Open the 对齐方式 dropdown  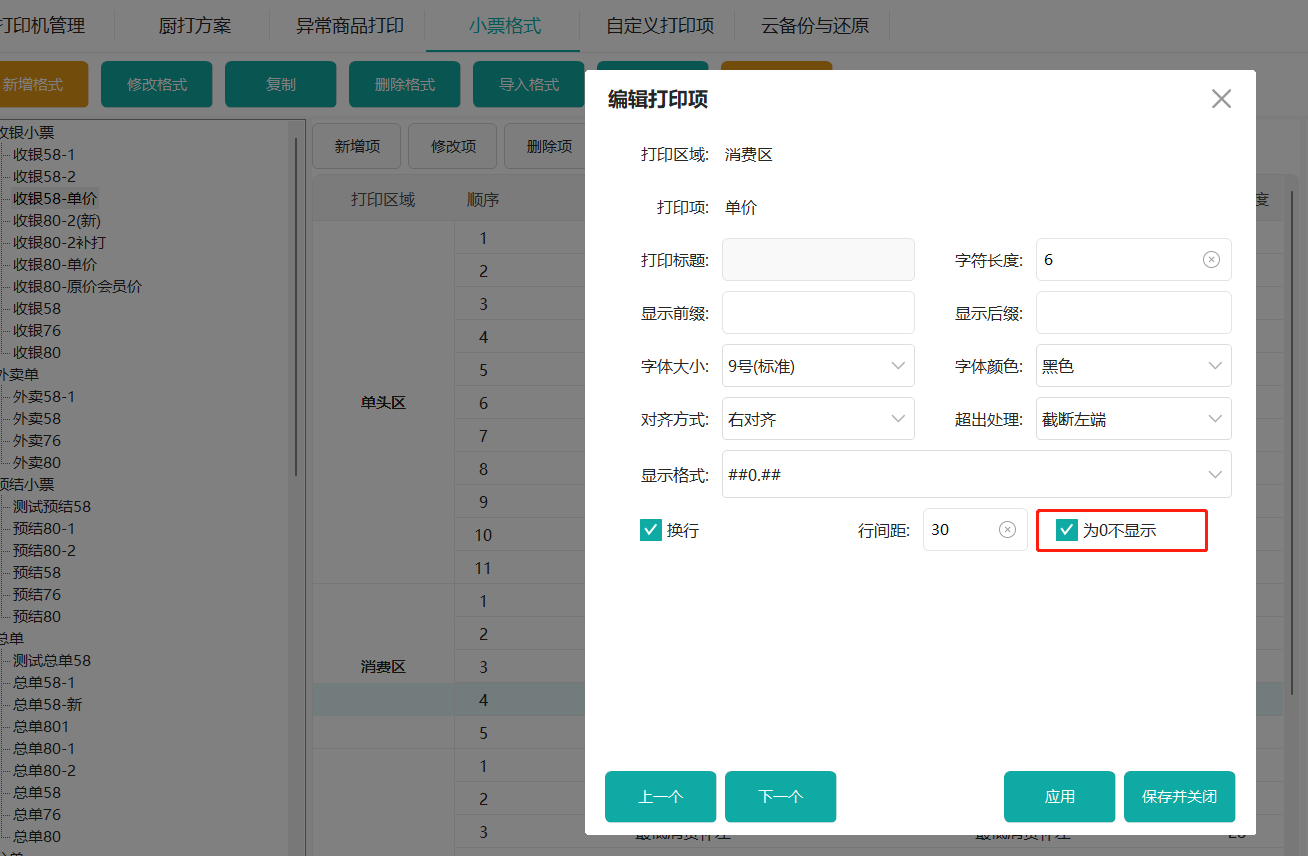pos(818,419)
